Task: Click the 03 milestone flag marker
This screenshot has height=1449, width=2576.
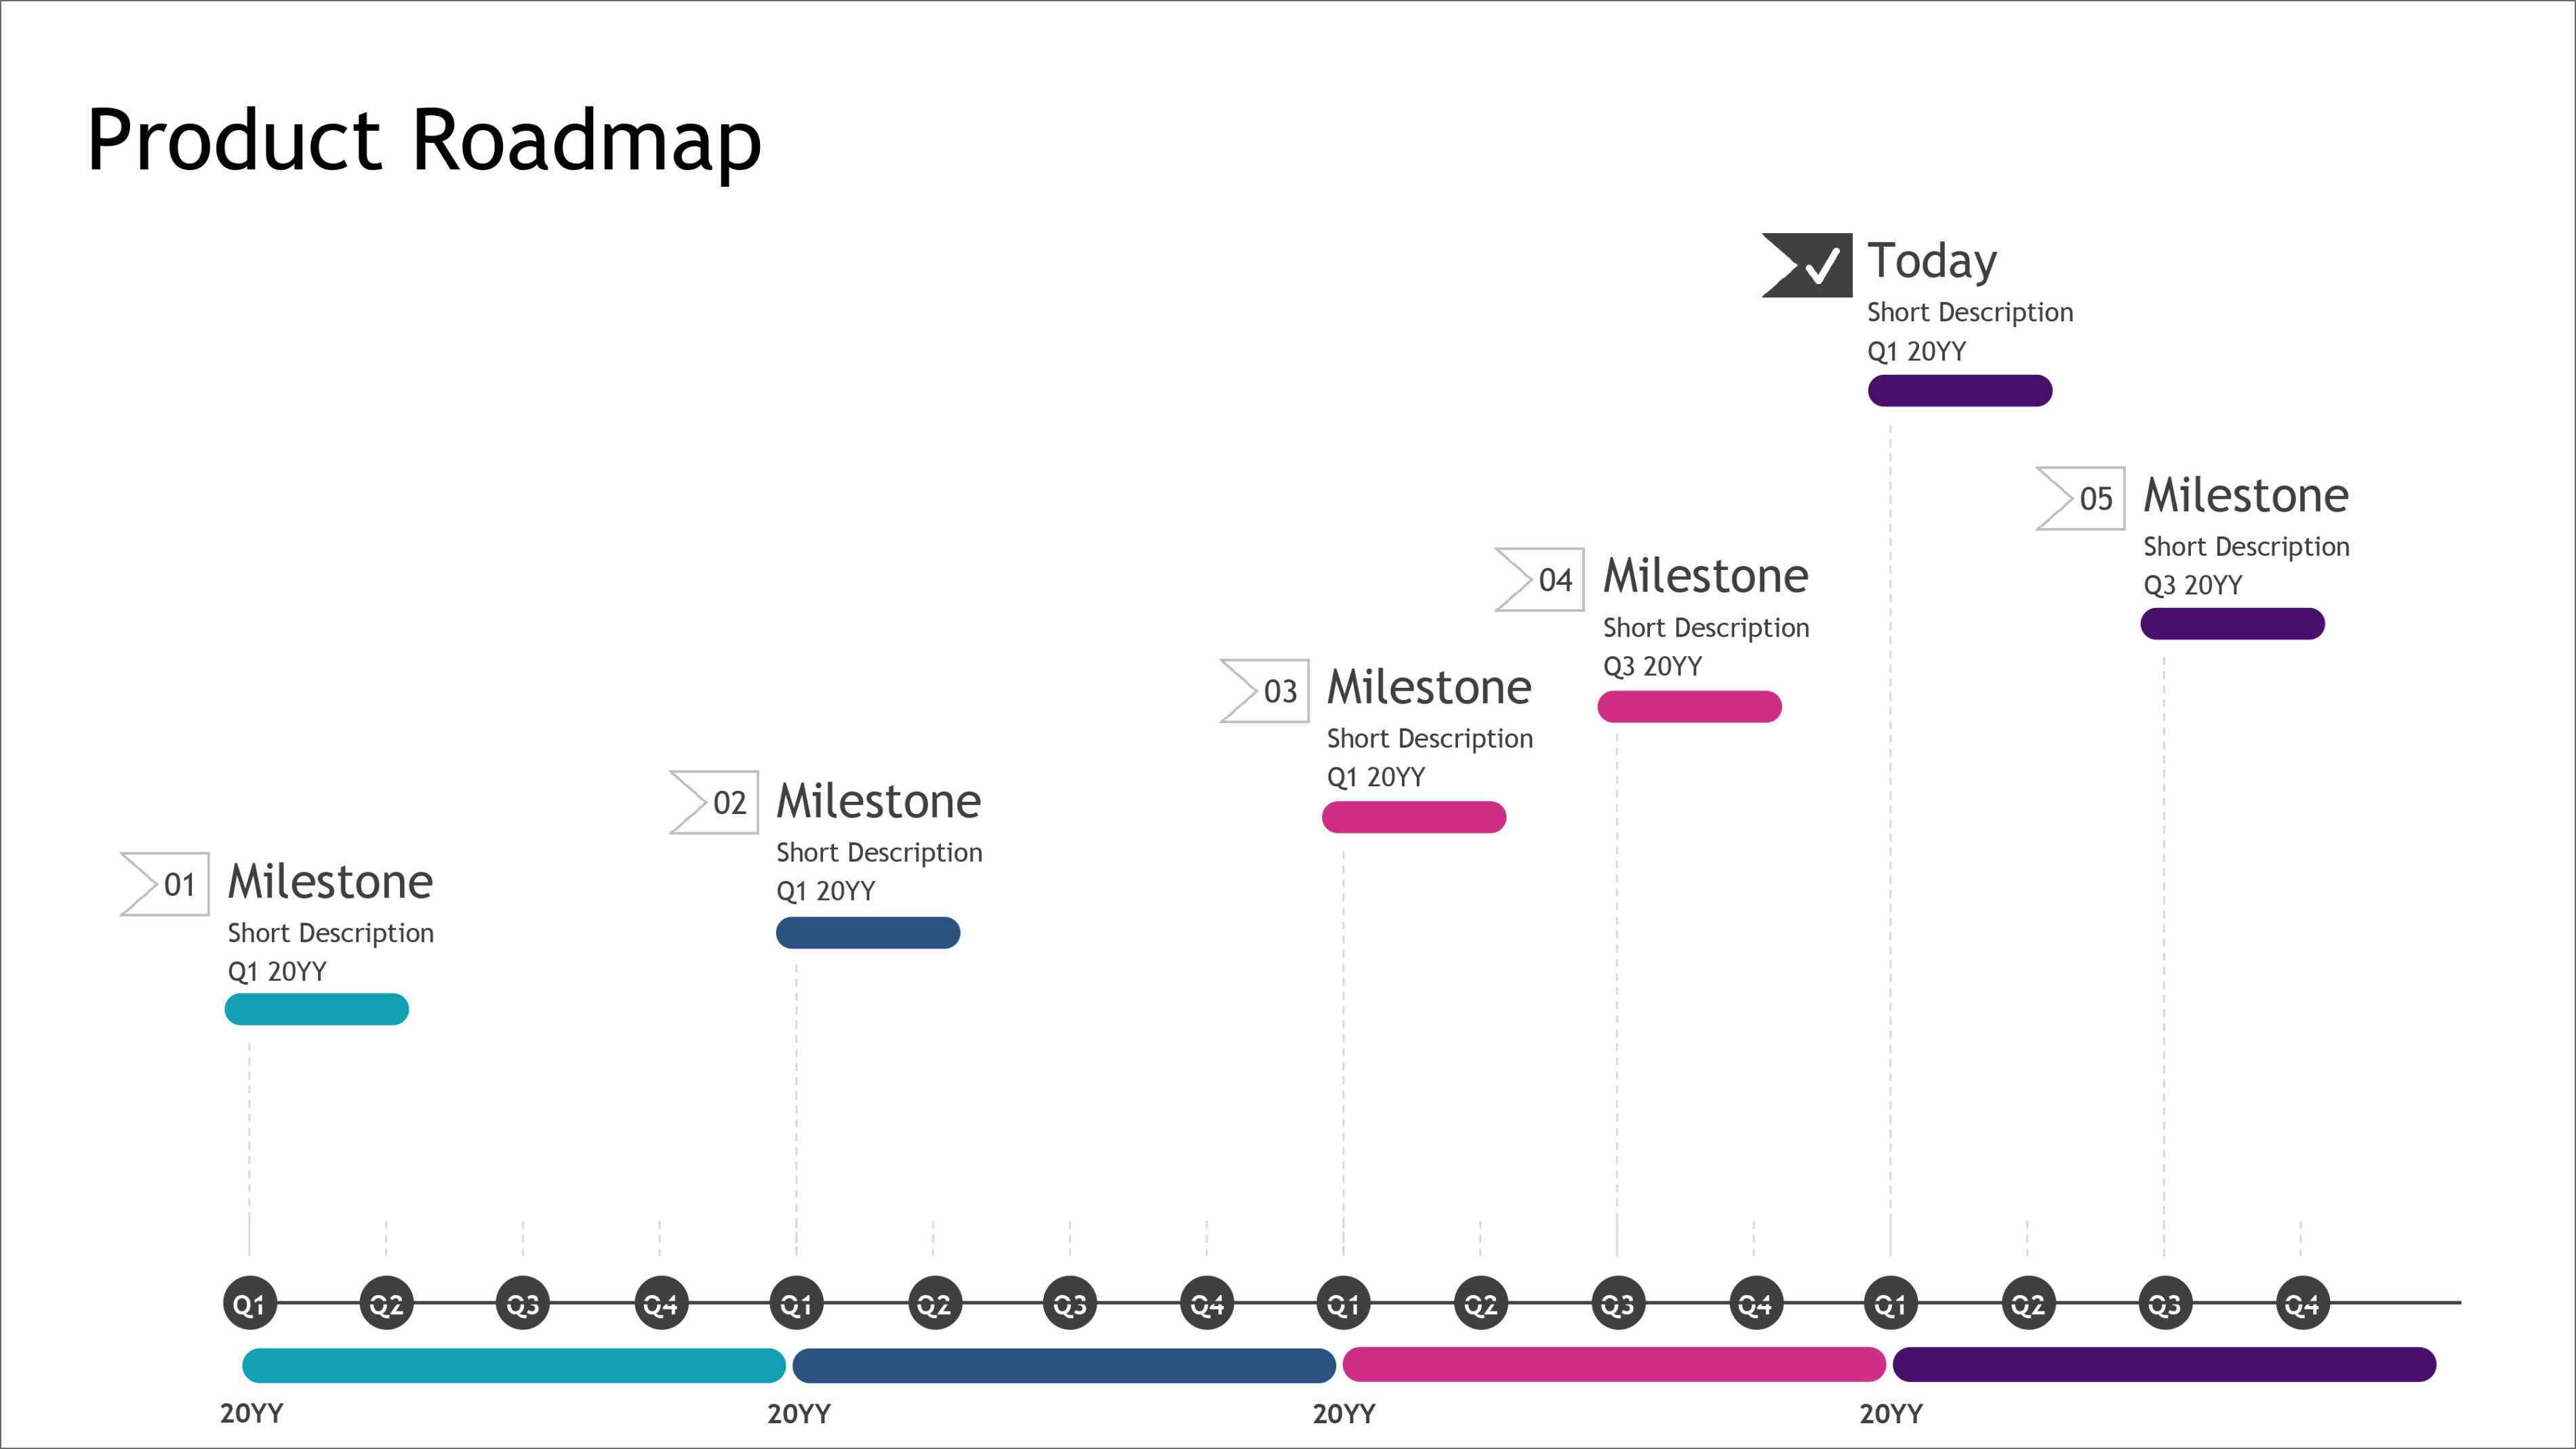Action: (1265, 690)
